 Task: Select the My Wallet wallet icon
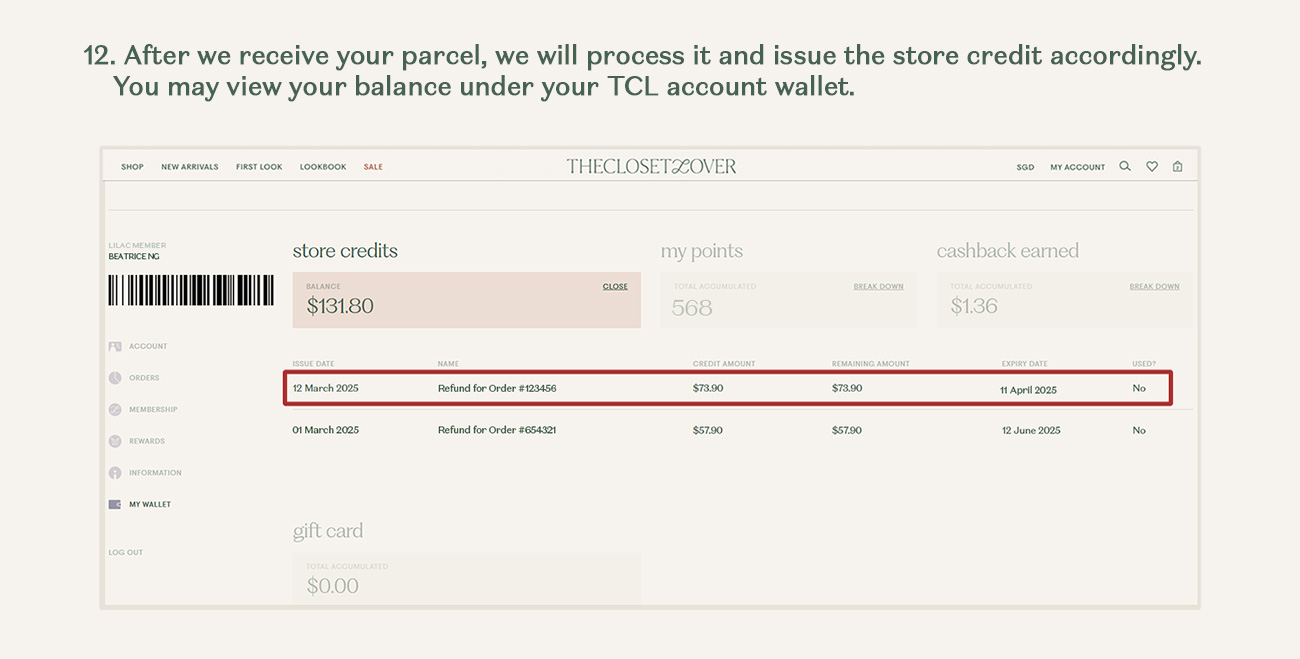click(115, 504)
